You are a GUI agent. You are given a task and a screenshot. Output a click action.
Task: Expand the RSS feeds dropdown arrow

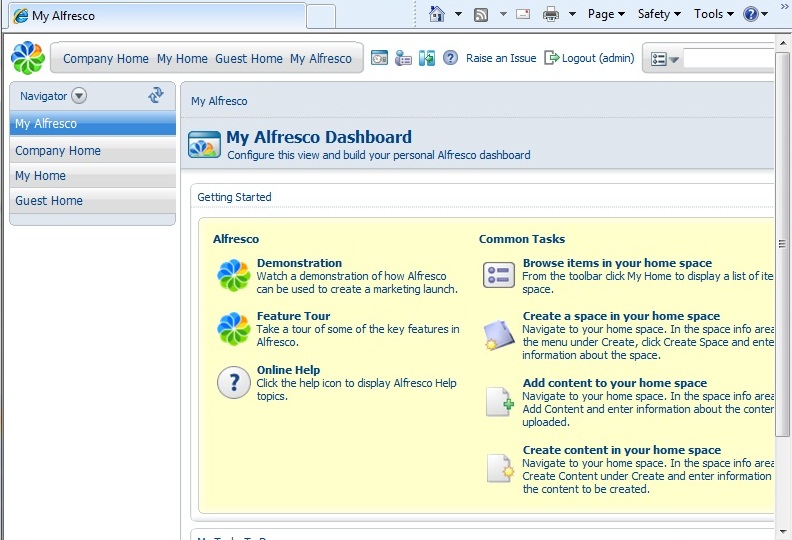(x=503, y=14)
